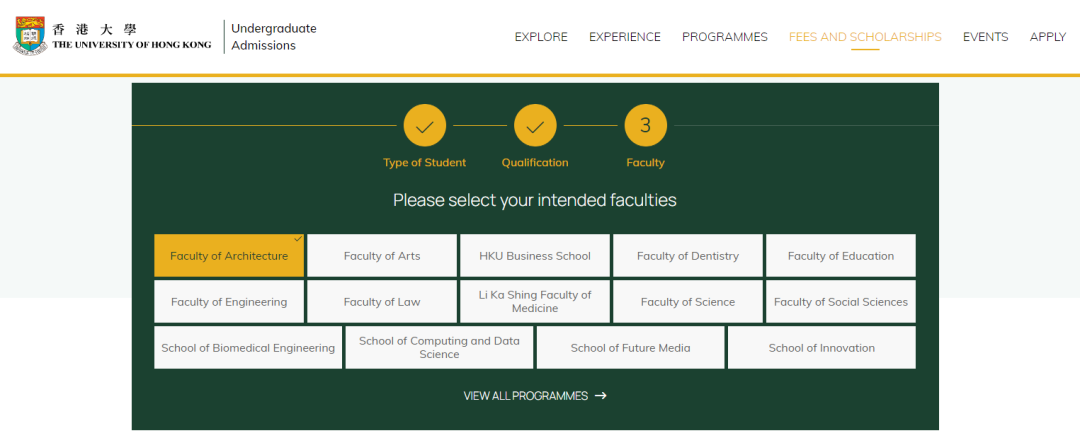The image size is (1080, 438).
Task: Select Faculty of Arts tile
Action: (382, 256)
